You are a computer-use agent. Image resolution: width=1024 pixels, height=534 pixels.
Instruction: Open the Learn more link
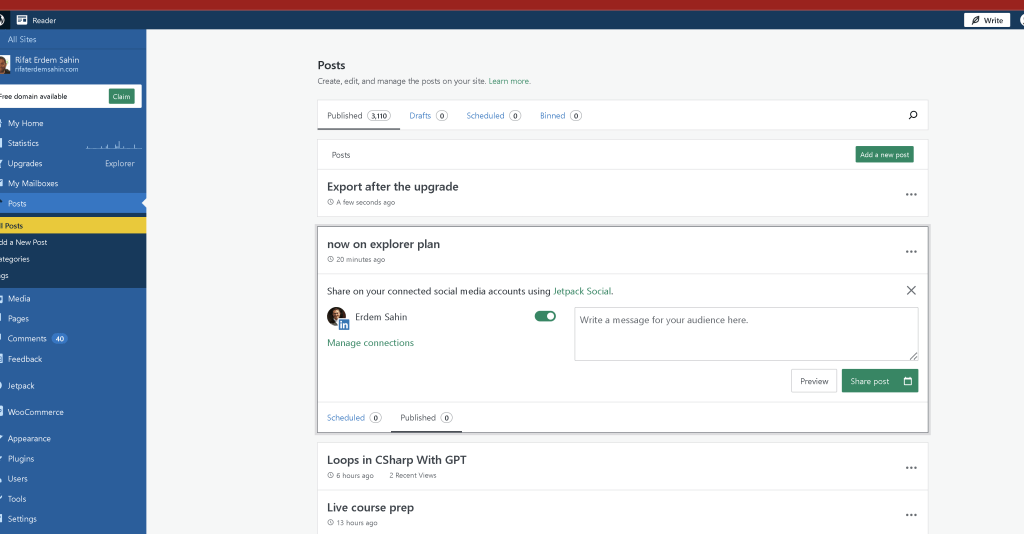click(509, 82)
